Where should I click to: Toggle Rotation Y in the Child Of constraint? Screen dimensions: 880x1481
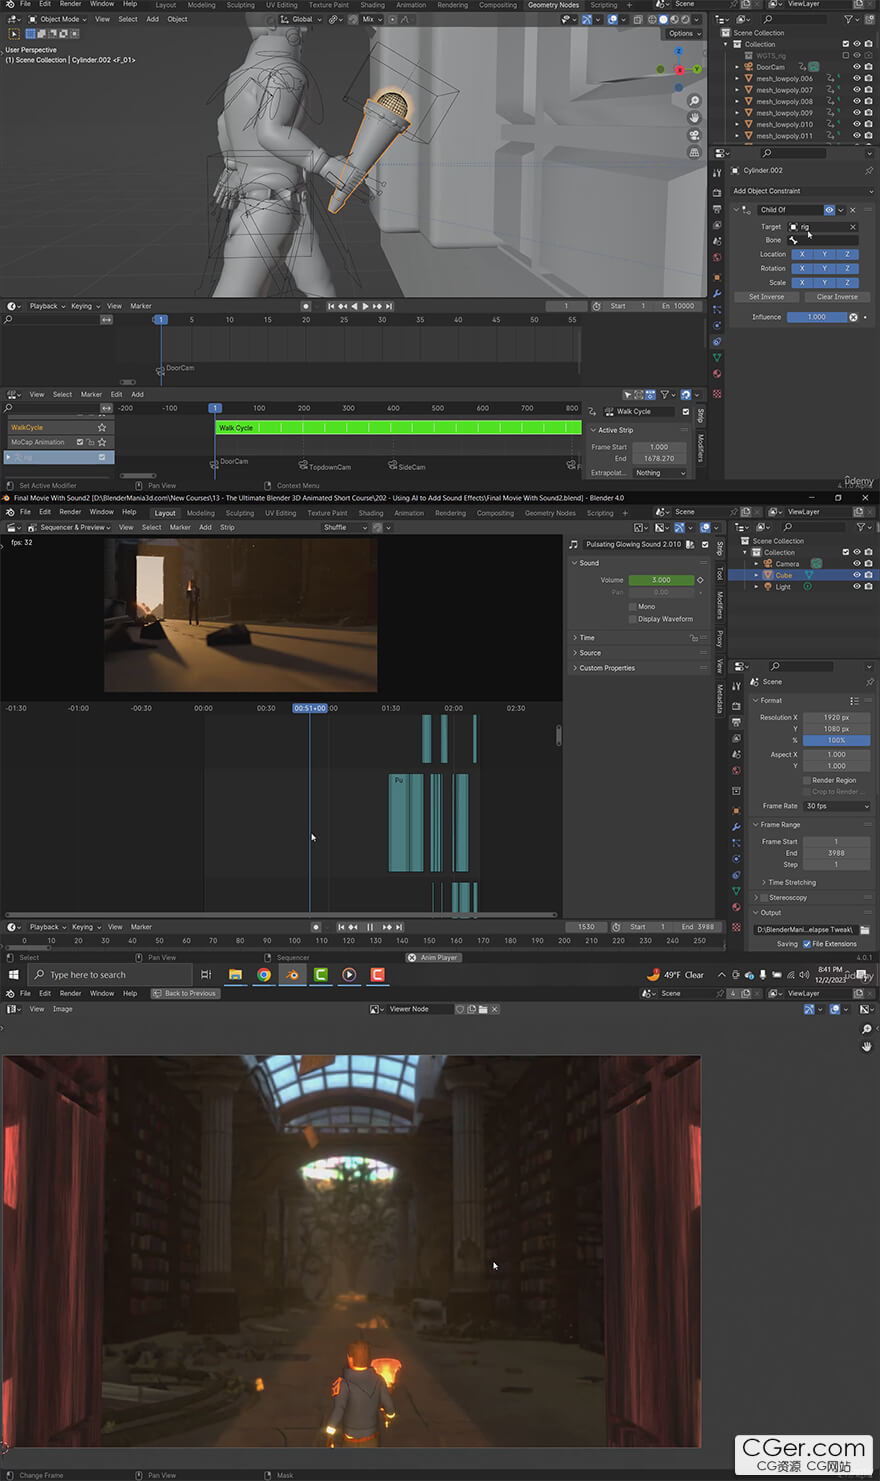pos(825,268)
